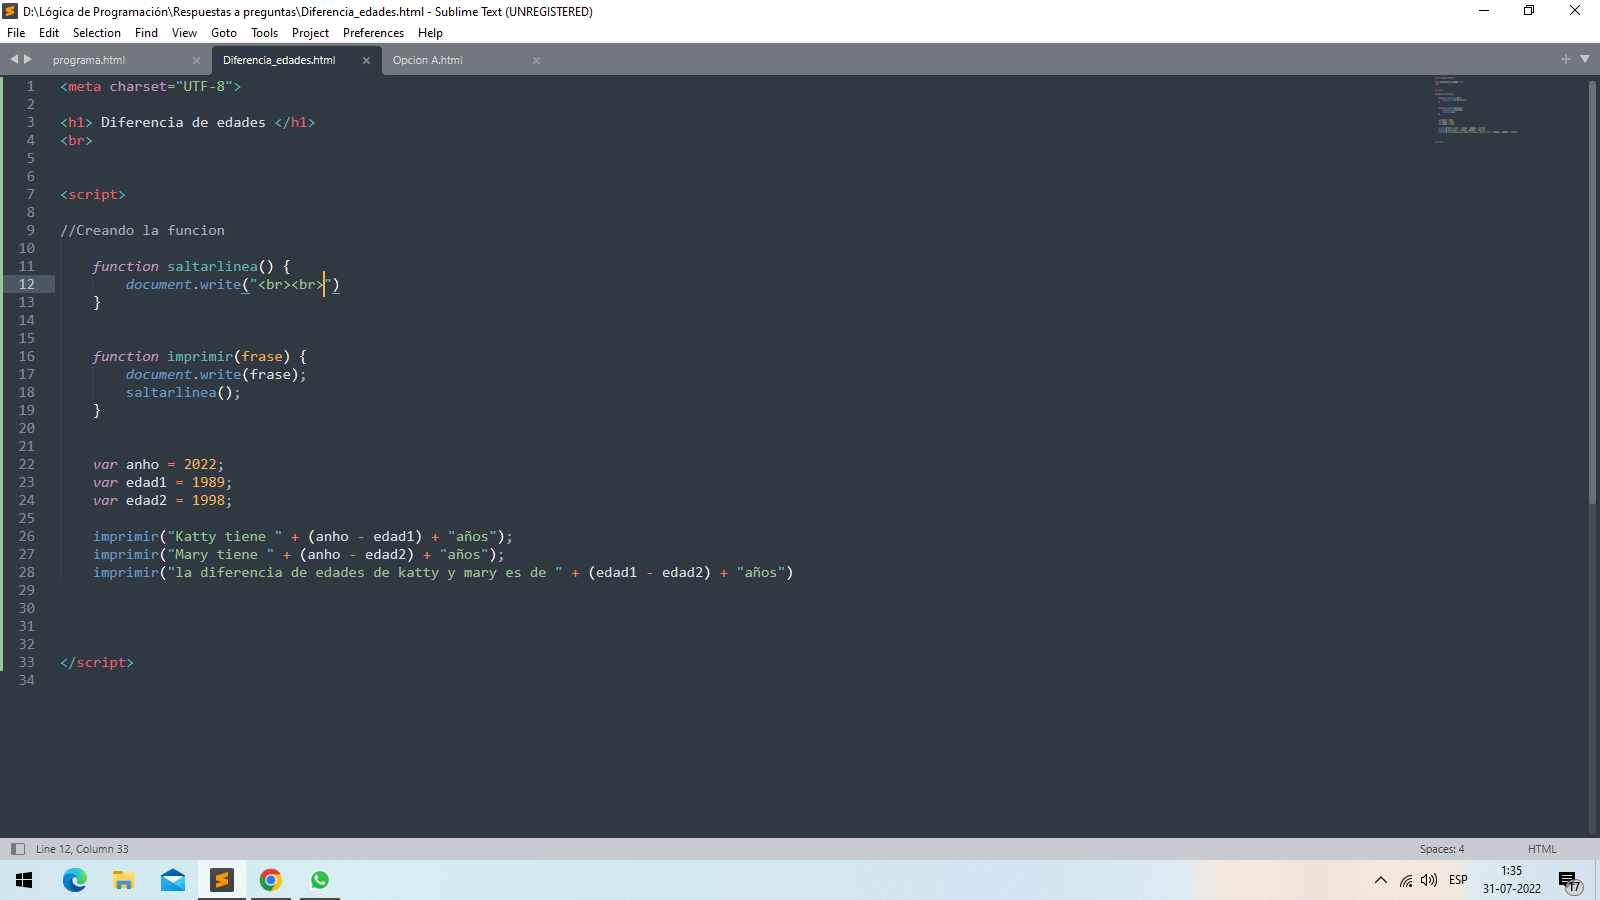Open the Find menu

click(146, 33)
